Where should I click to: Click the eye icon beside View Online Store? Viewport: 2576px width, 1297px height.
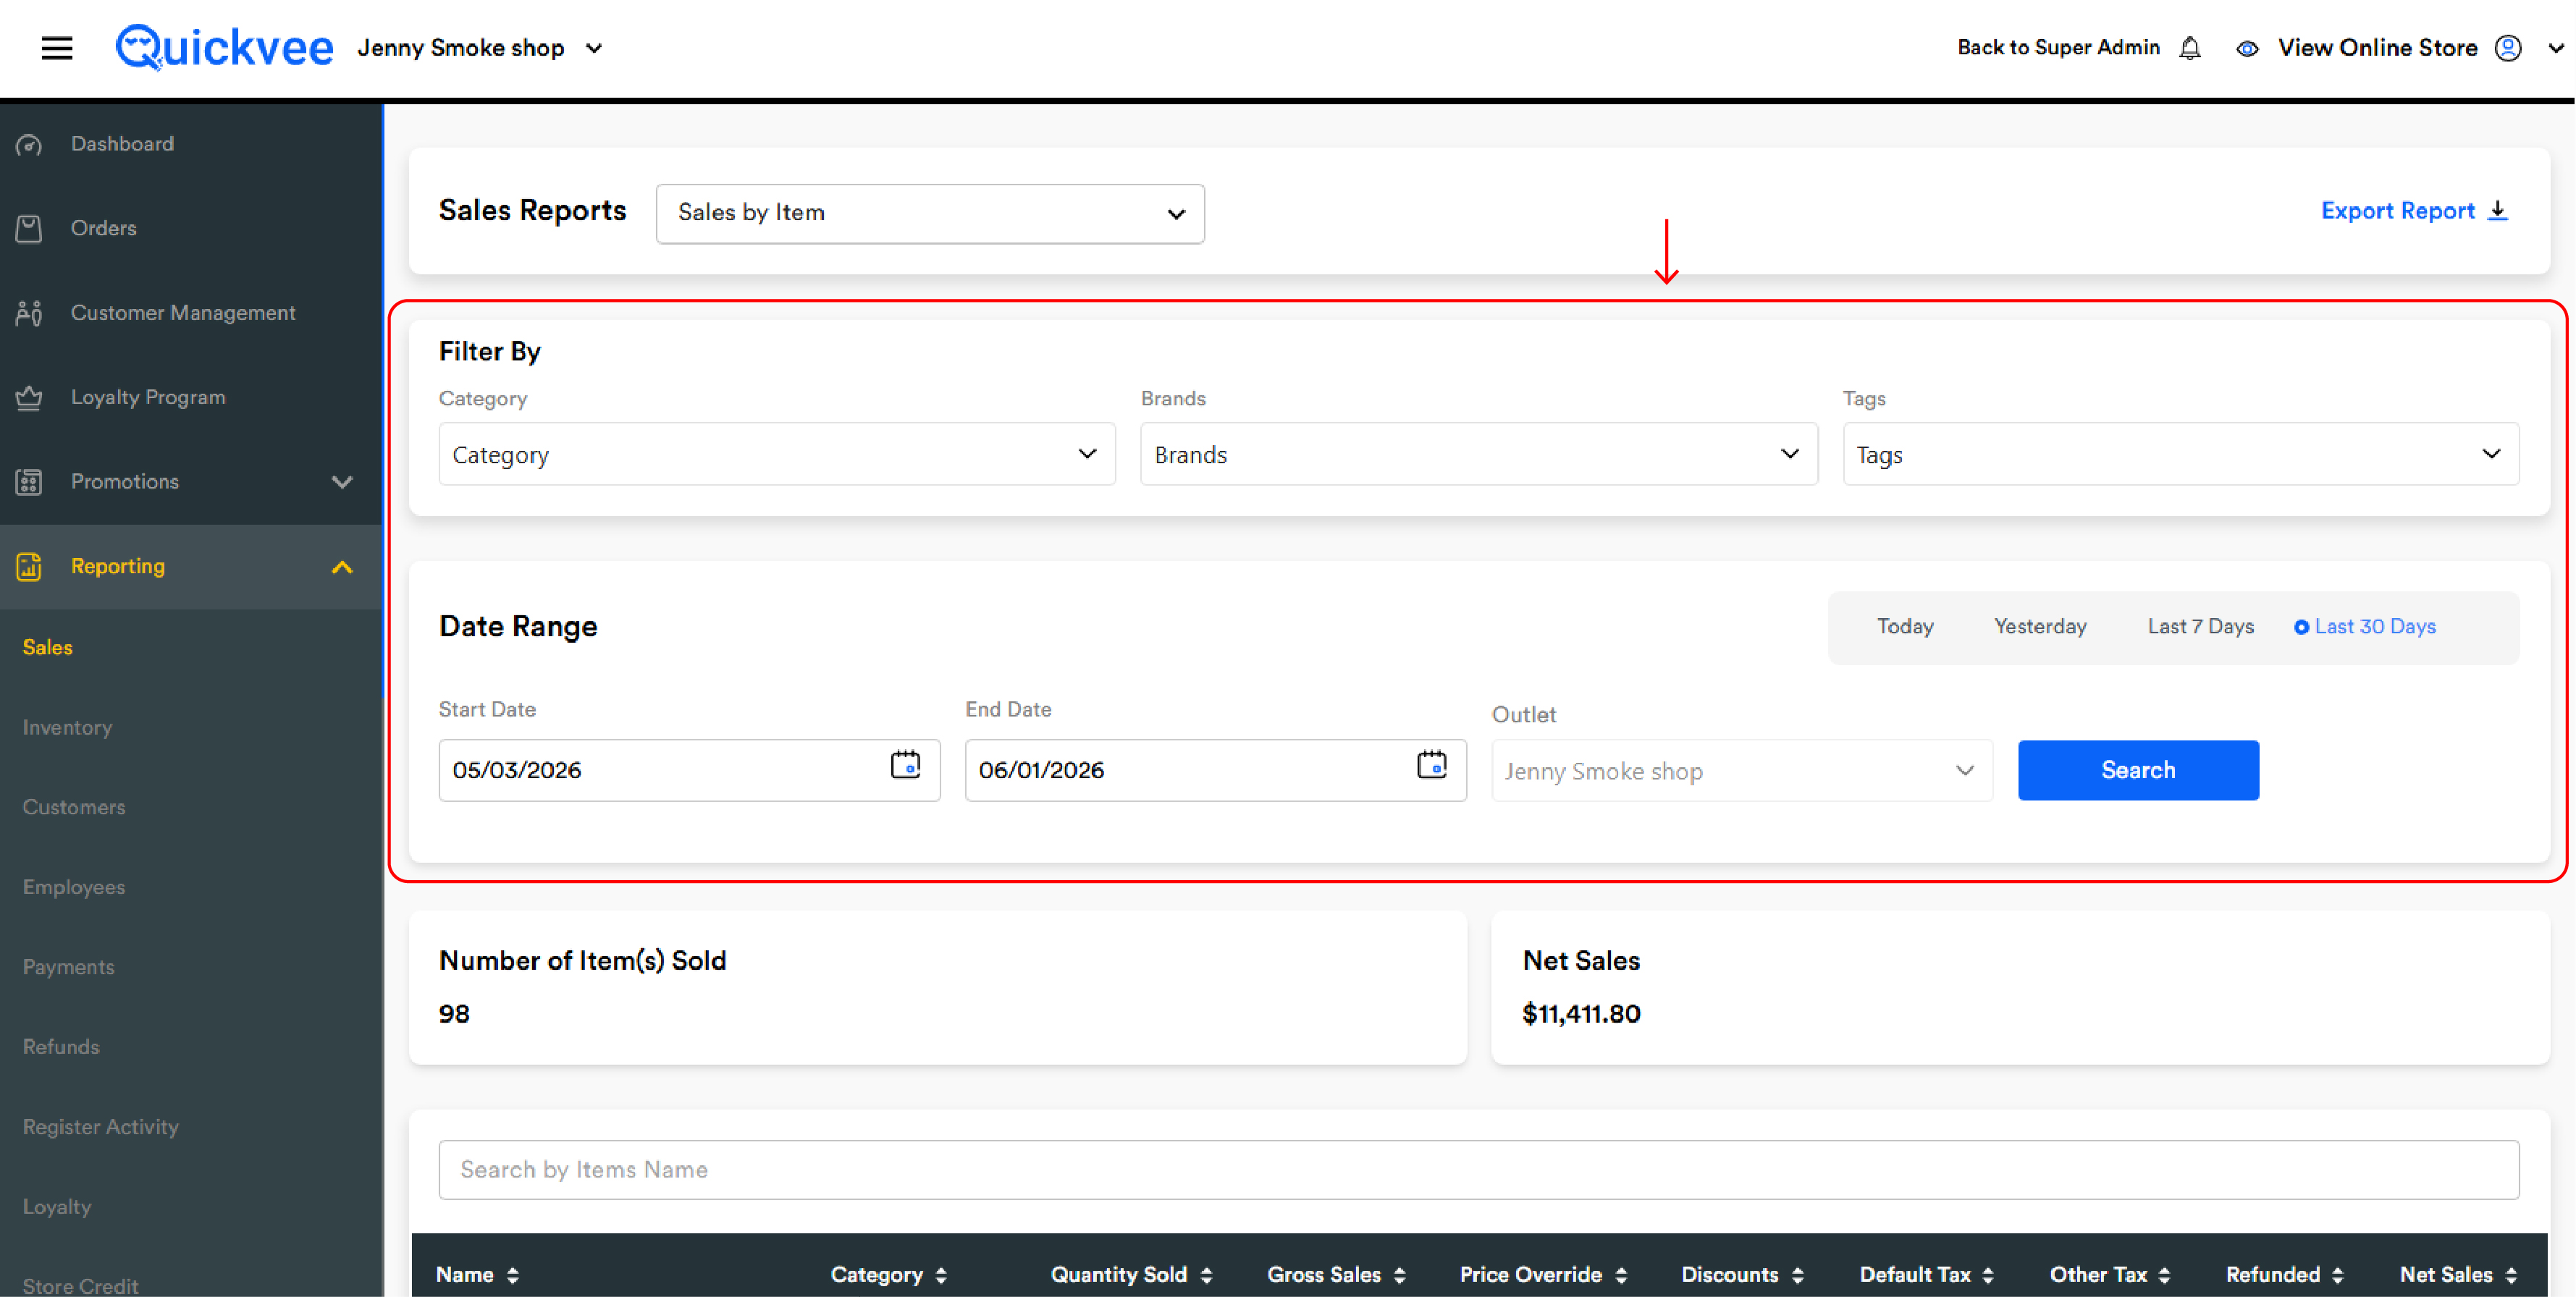[2246, 48]
